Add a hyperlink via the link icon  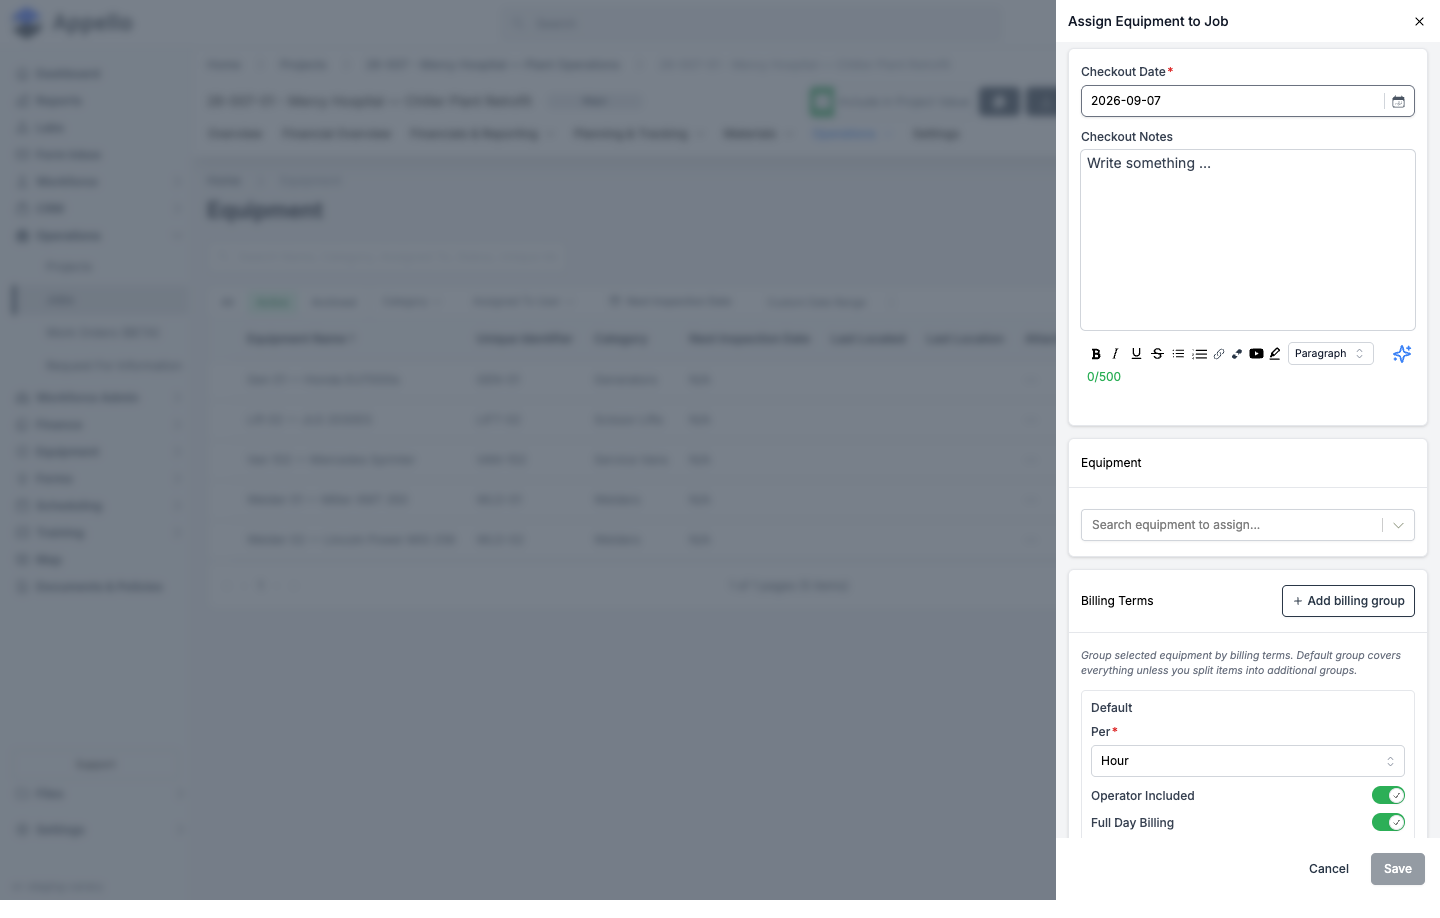[x=1219, y=354]
